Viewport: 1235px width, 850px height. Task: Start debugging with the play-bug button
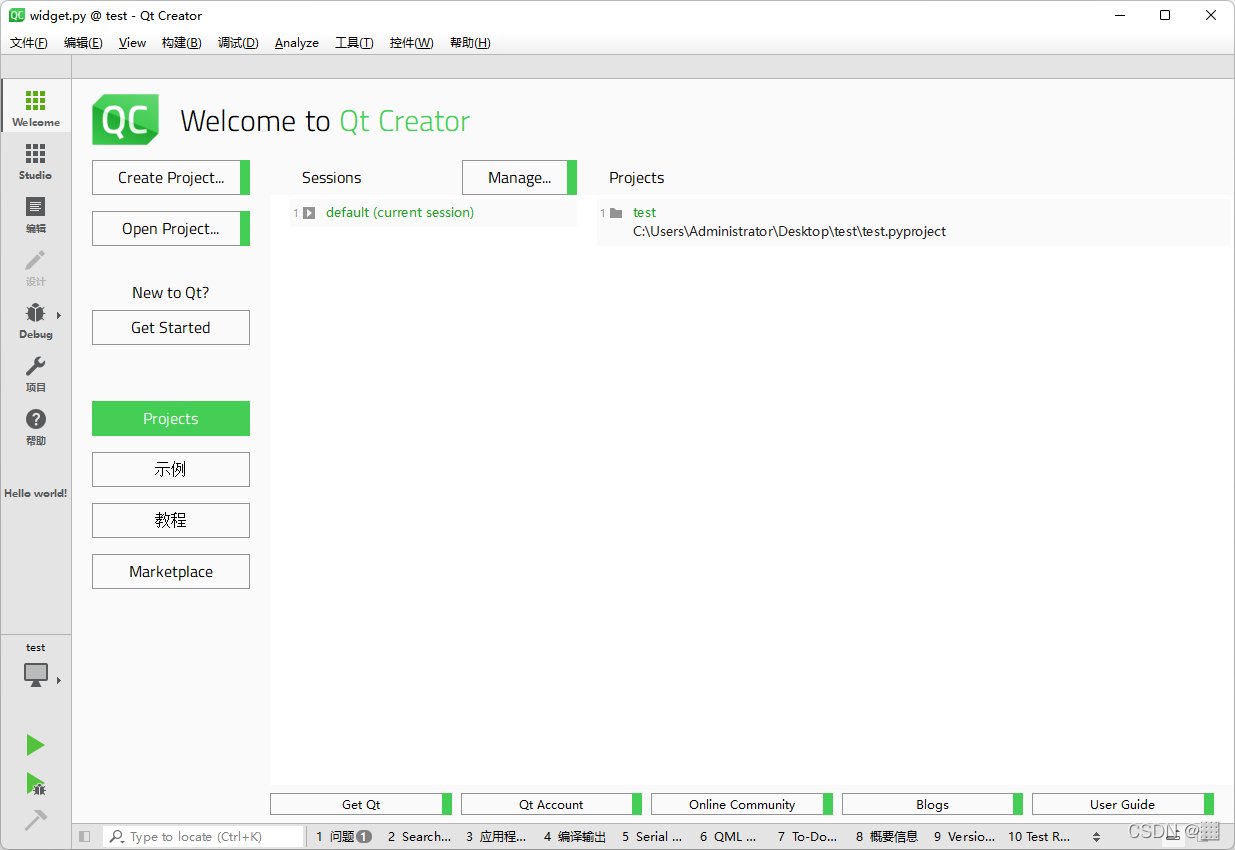(x=36, y=783)
